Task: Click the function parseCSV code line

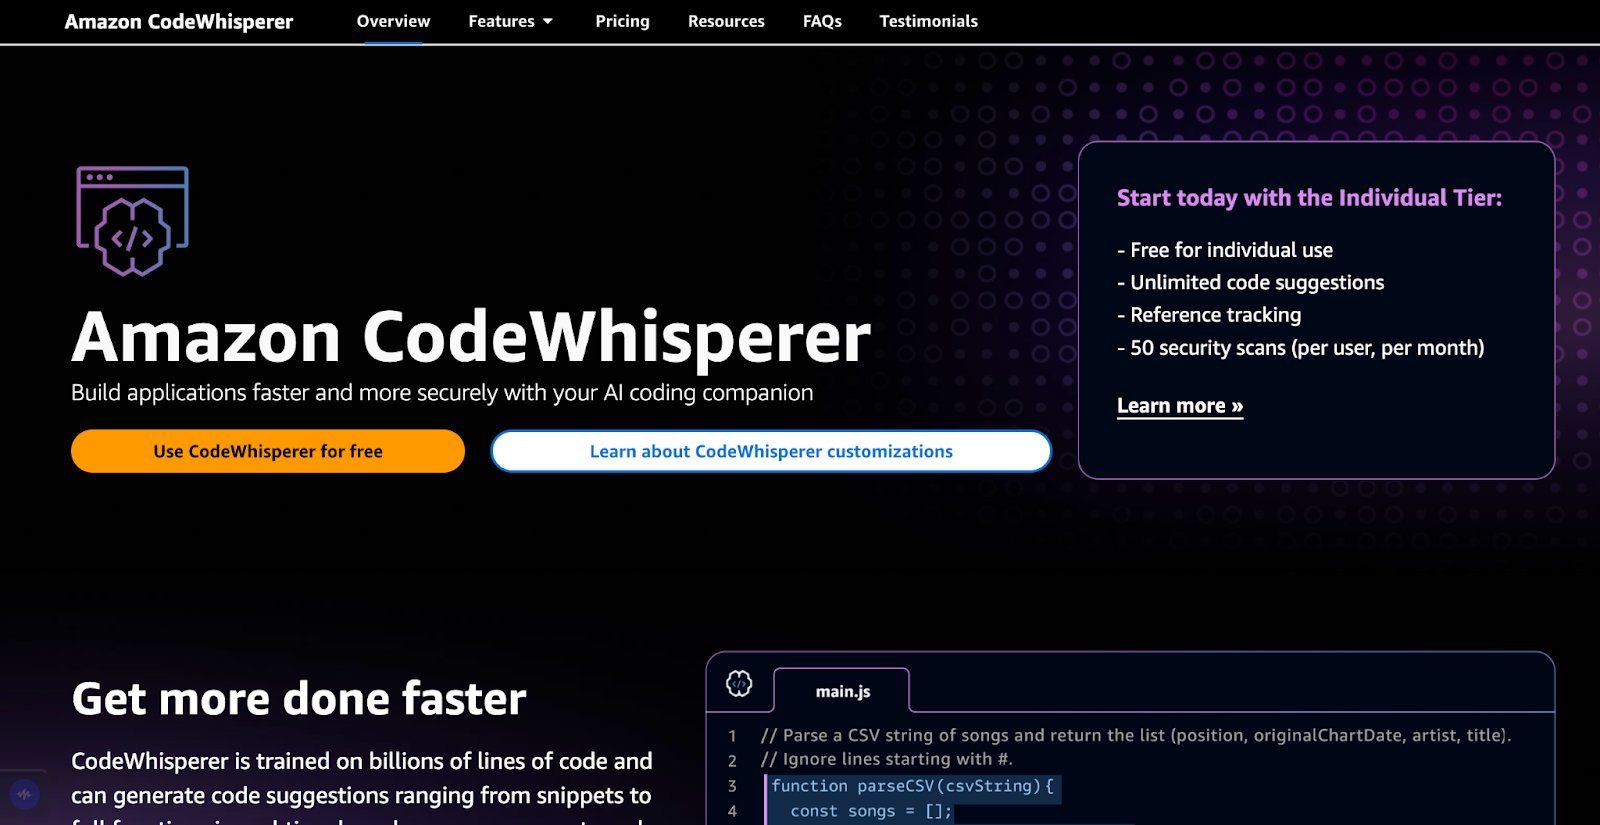Action: [912, 786]
